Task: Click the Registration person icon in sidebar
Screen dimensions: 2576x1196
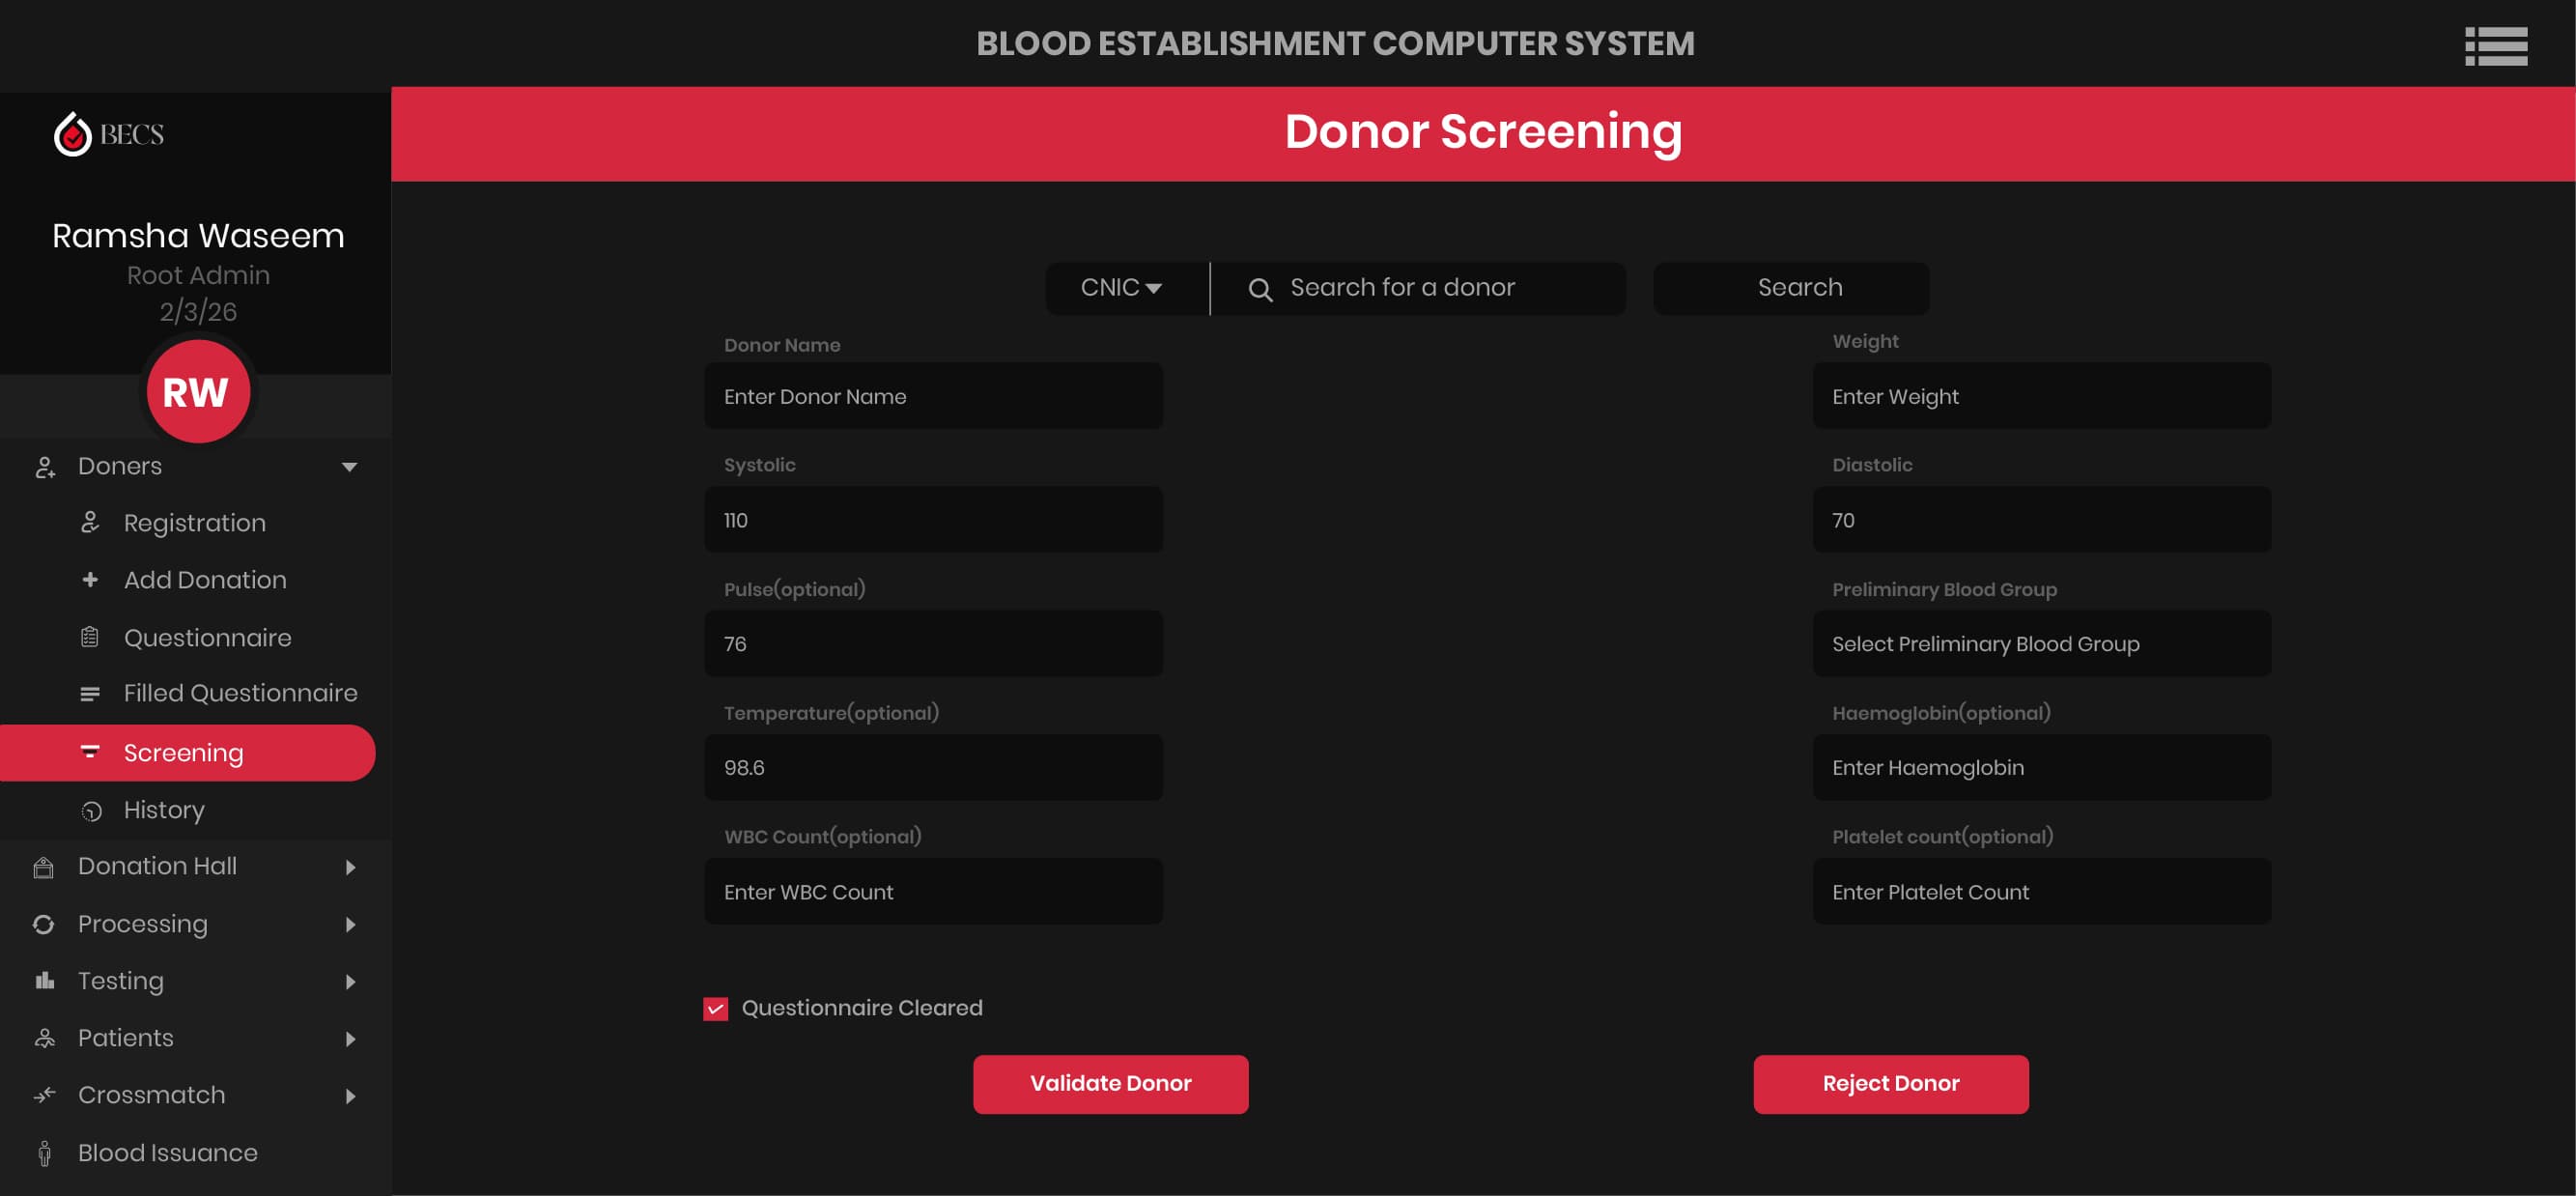Action: [x=90, y=522]
